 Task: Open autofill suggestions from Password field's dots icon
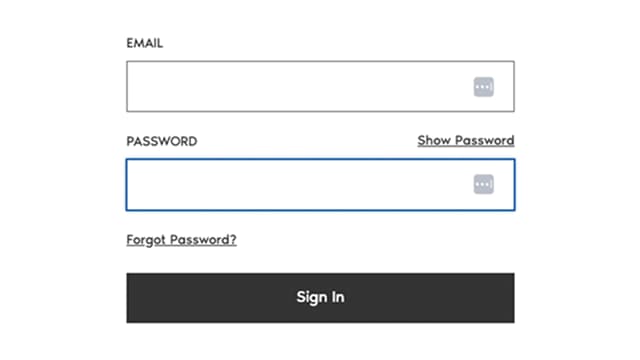click(484, 184)
